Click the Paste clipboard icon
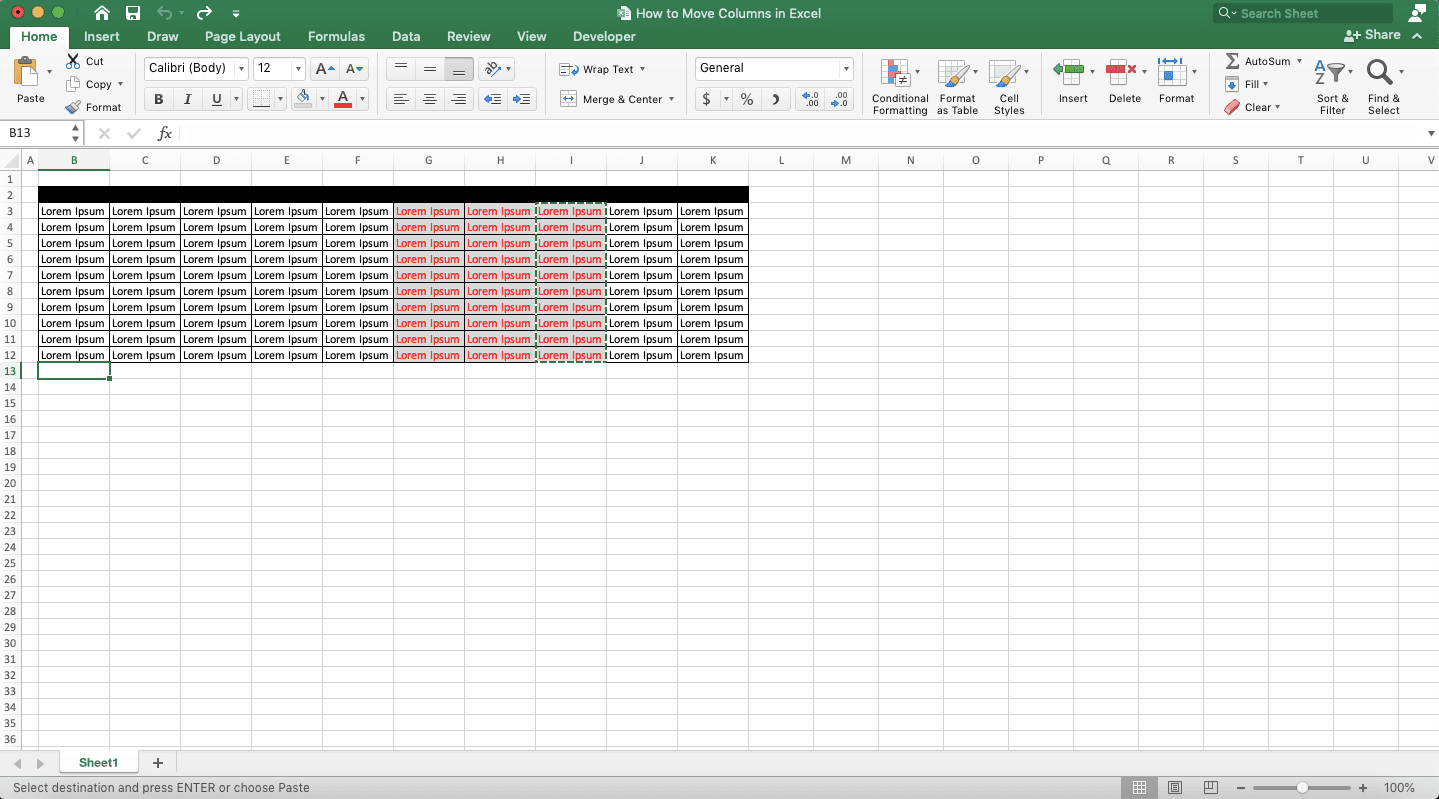1439x799 pixels. click(25, 72)
